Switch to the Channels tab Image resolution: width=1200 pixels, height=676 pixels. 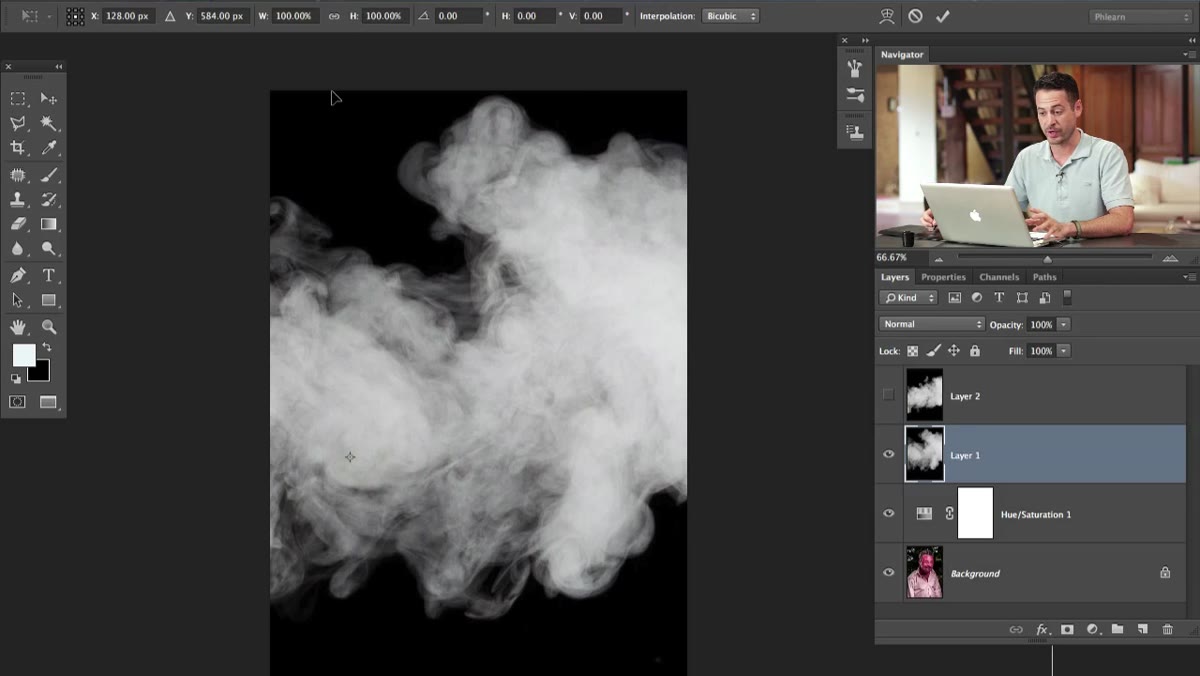pyautogui.click(x=999, y=277)
